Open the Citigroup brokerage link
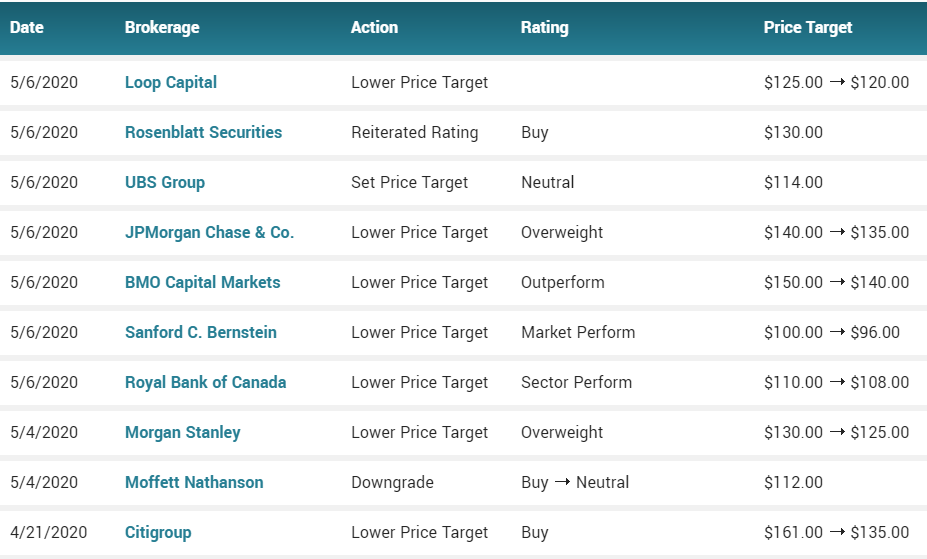The image size is (927, 559). (158, 533)
